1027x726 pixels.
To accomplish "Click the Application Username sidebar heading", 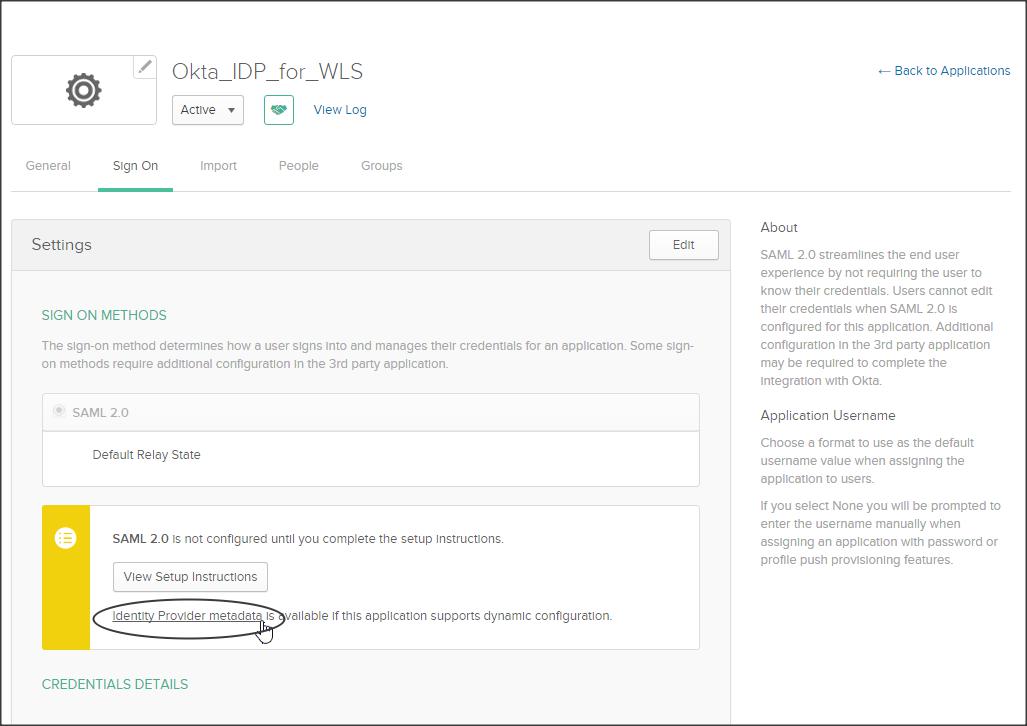I will coord(828,415).
